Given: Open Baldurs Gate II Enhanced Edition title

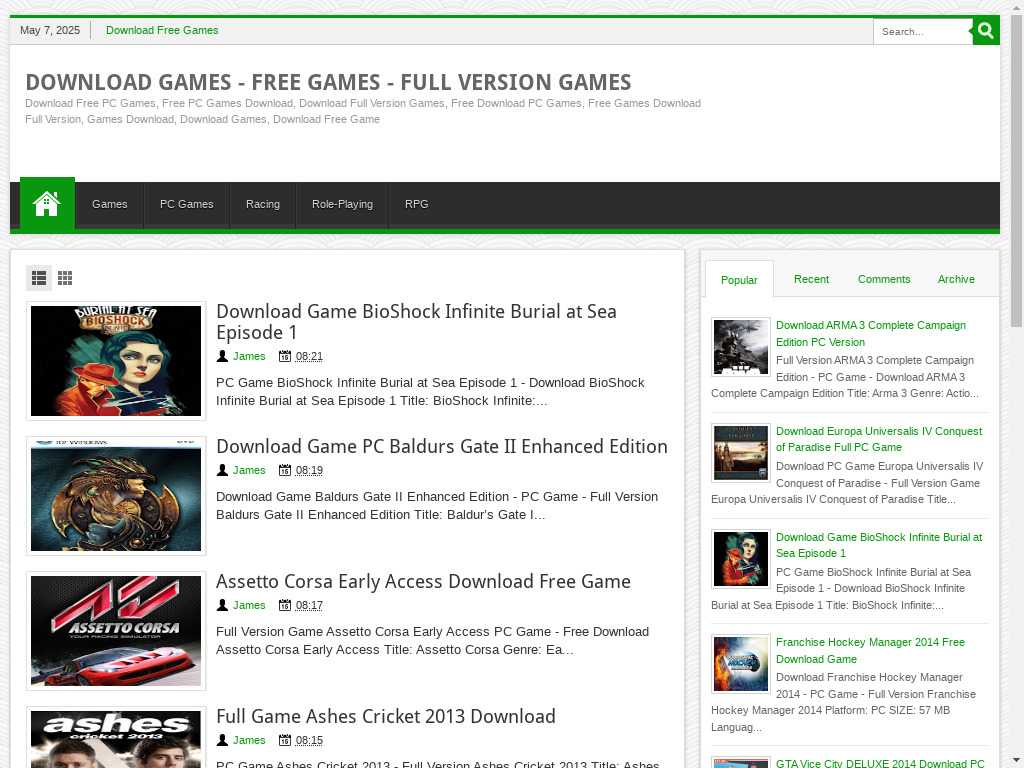Looking at the screenshot, I should point(441,446).
